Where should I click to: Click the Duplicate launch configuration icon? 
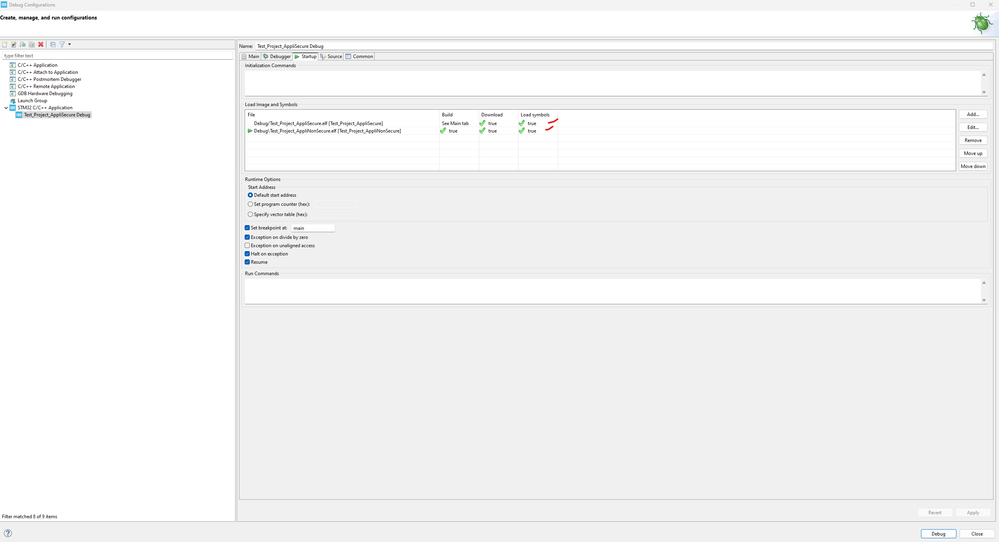tap(31, 45)
